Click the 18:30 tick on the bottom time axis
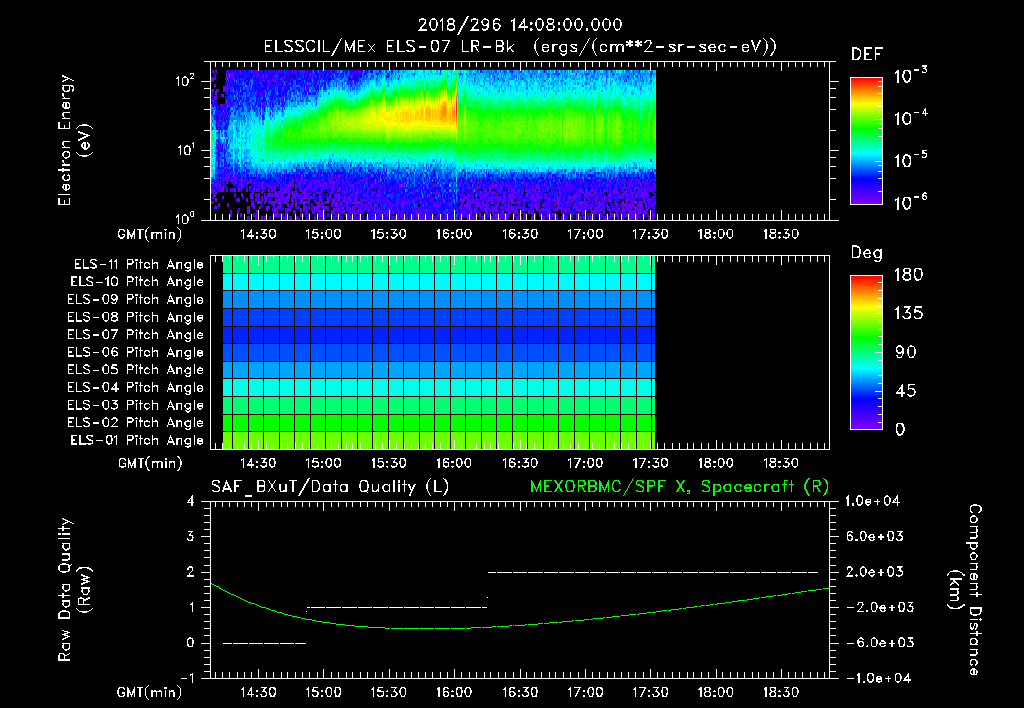1024x708 pixels. (x=781, y=692)
